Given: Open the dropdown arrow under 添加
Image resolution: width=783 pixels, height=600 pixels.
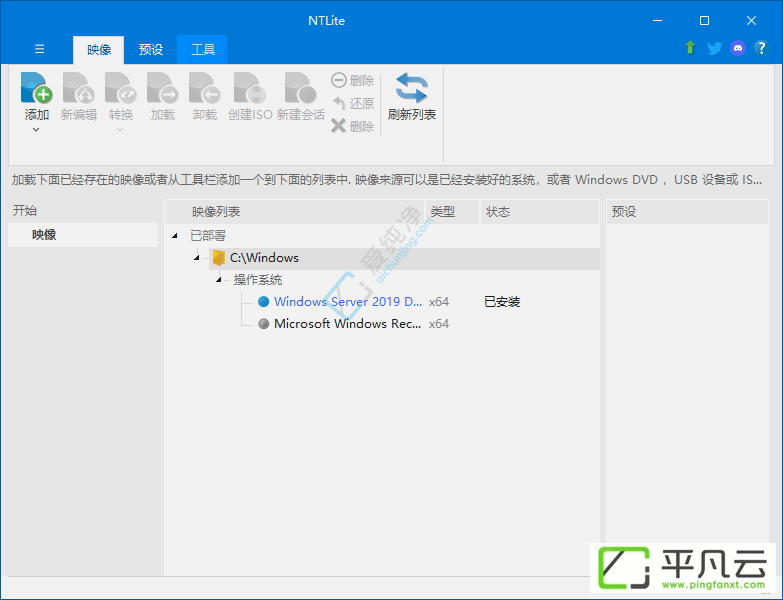Looking at the screenshot, I should [x=36, y=130].
